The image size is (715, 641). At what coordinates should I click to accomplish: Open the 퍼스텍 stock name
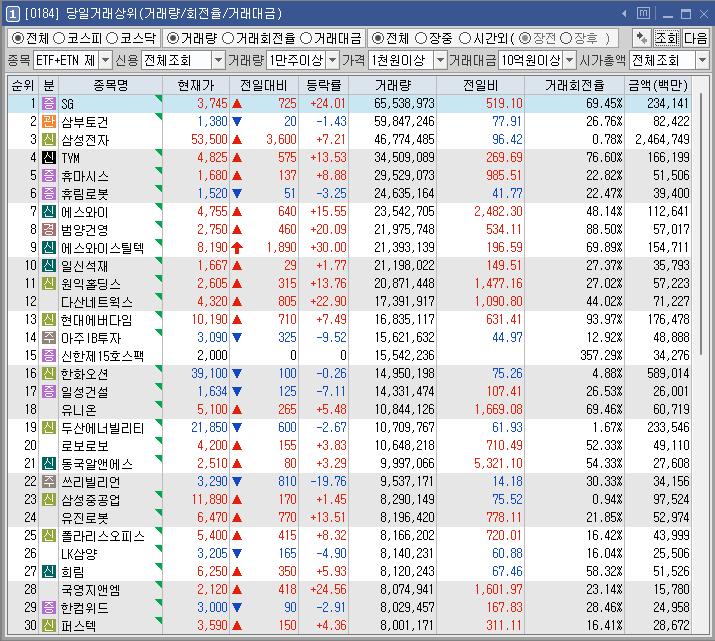(x=78, y=625)
